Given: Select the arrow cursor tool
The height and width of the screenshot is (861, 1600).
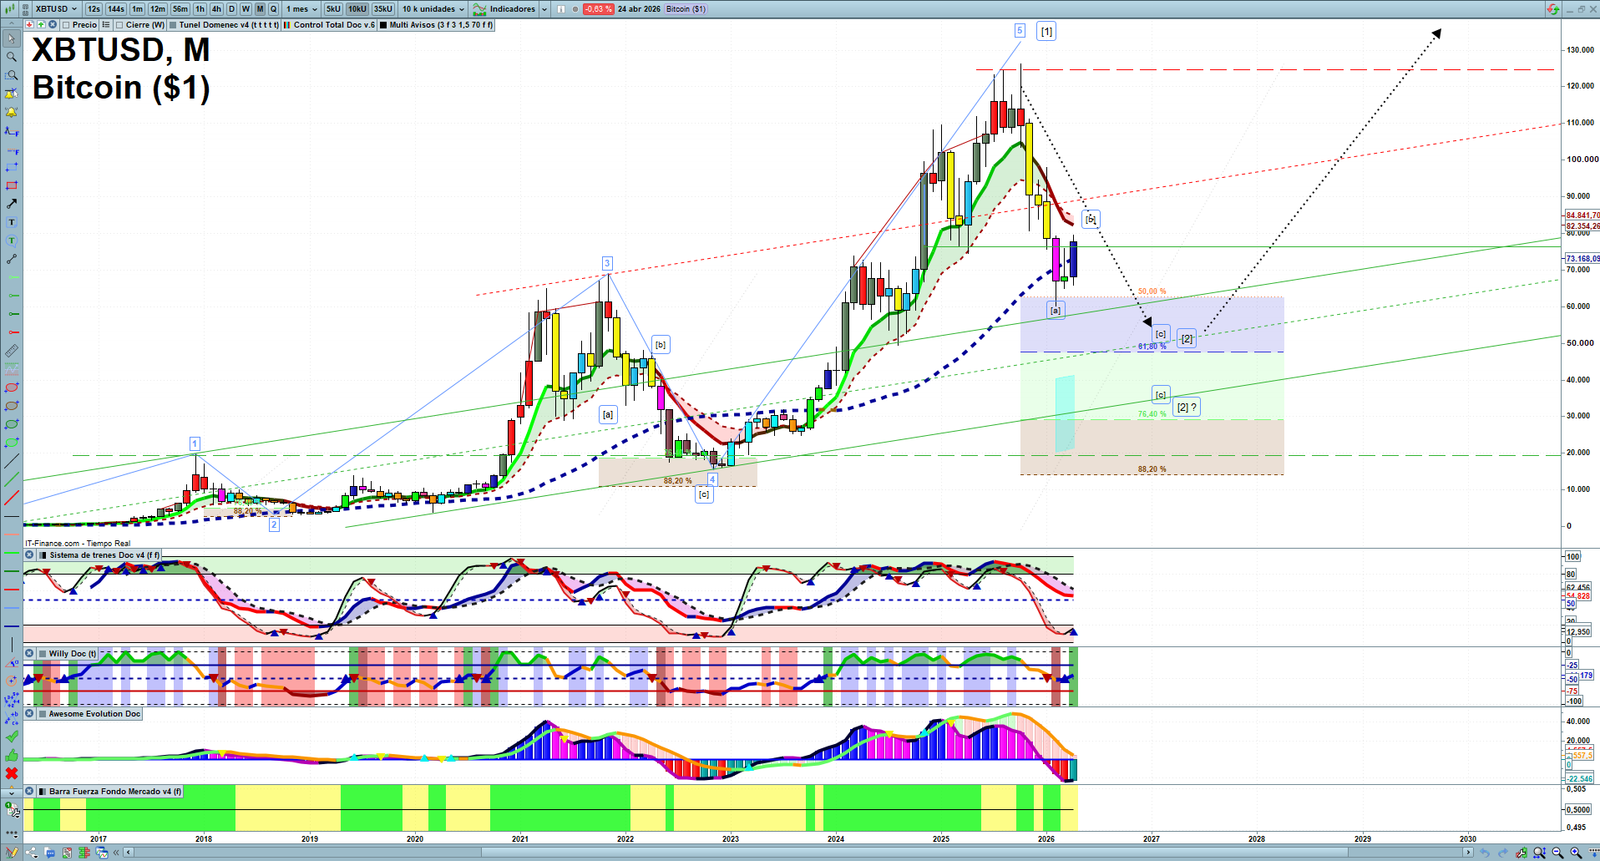Looking at the screenshot, I should (11, 39).
